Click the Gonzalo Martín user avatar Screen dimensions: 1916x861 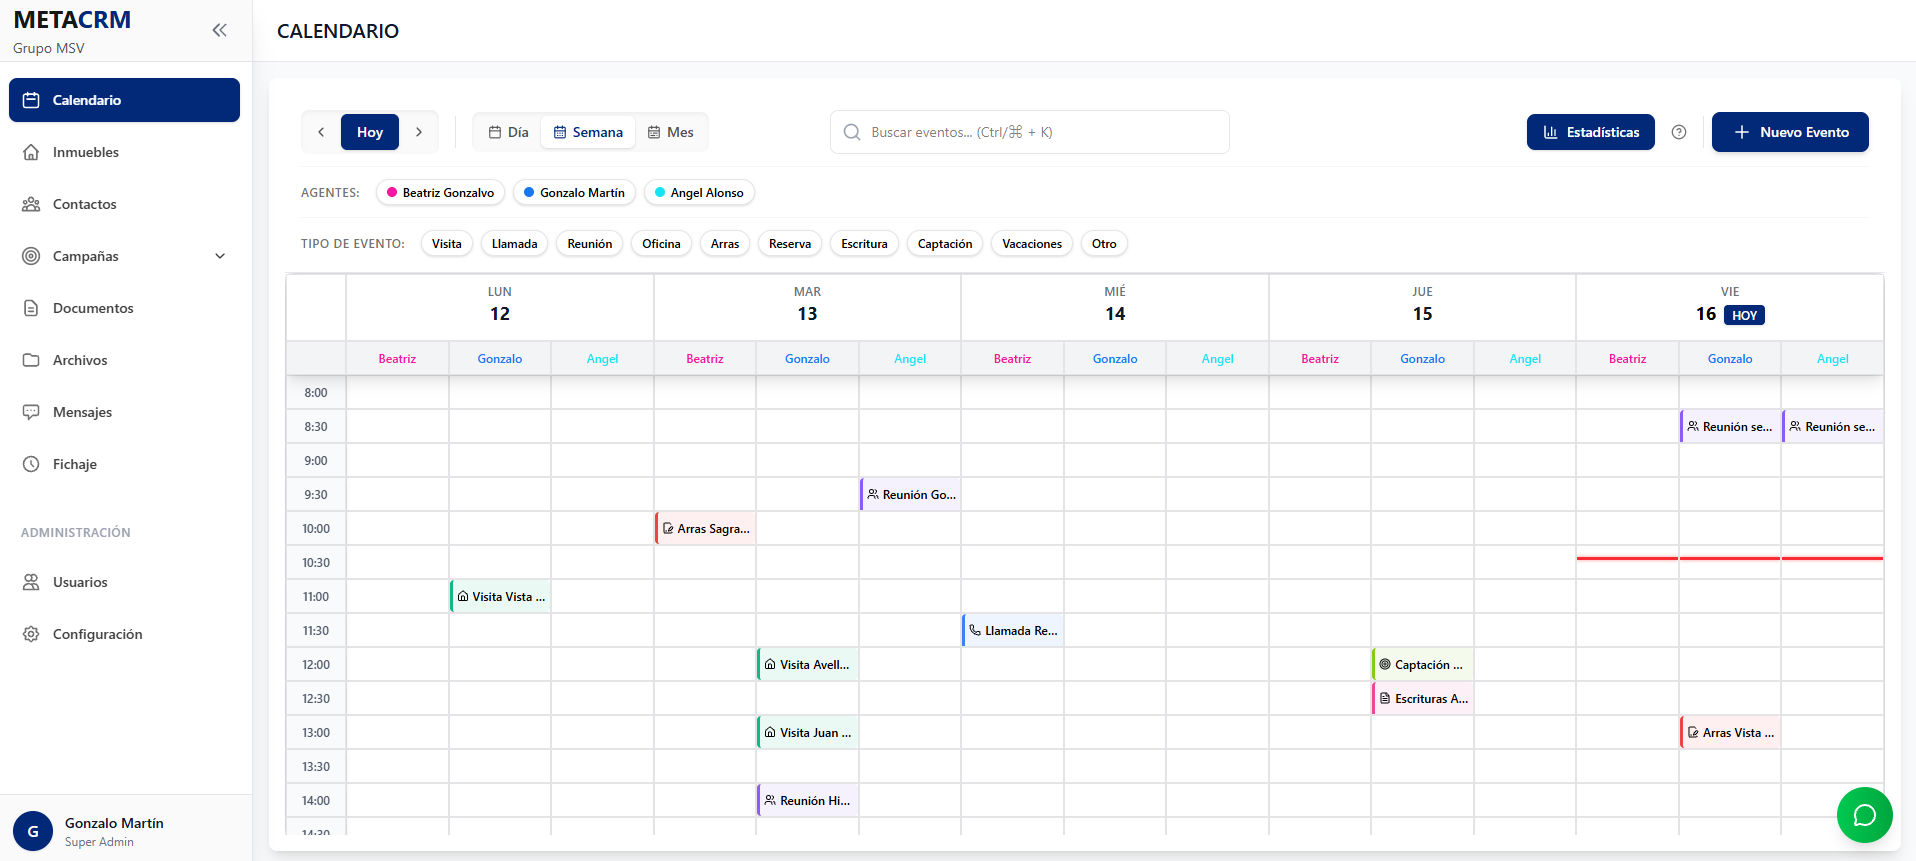coord(33,831)
